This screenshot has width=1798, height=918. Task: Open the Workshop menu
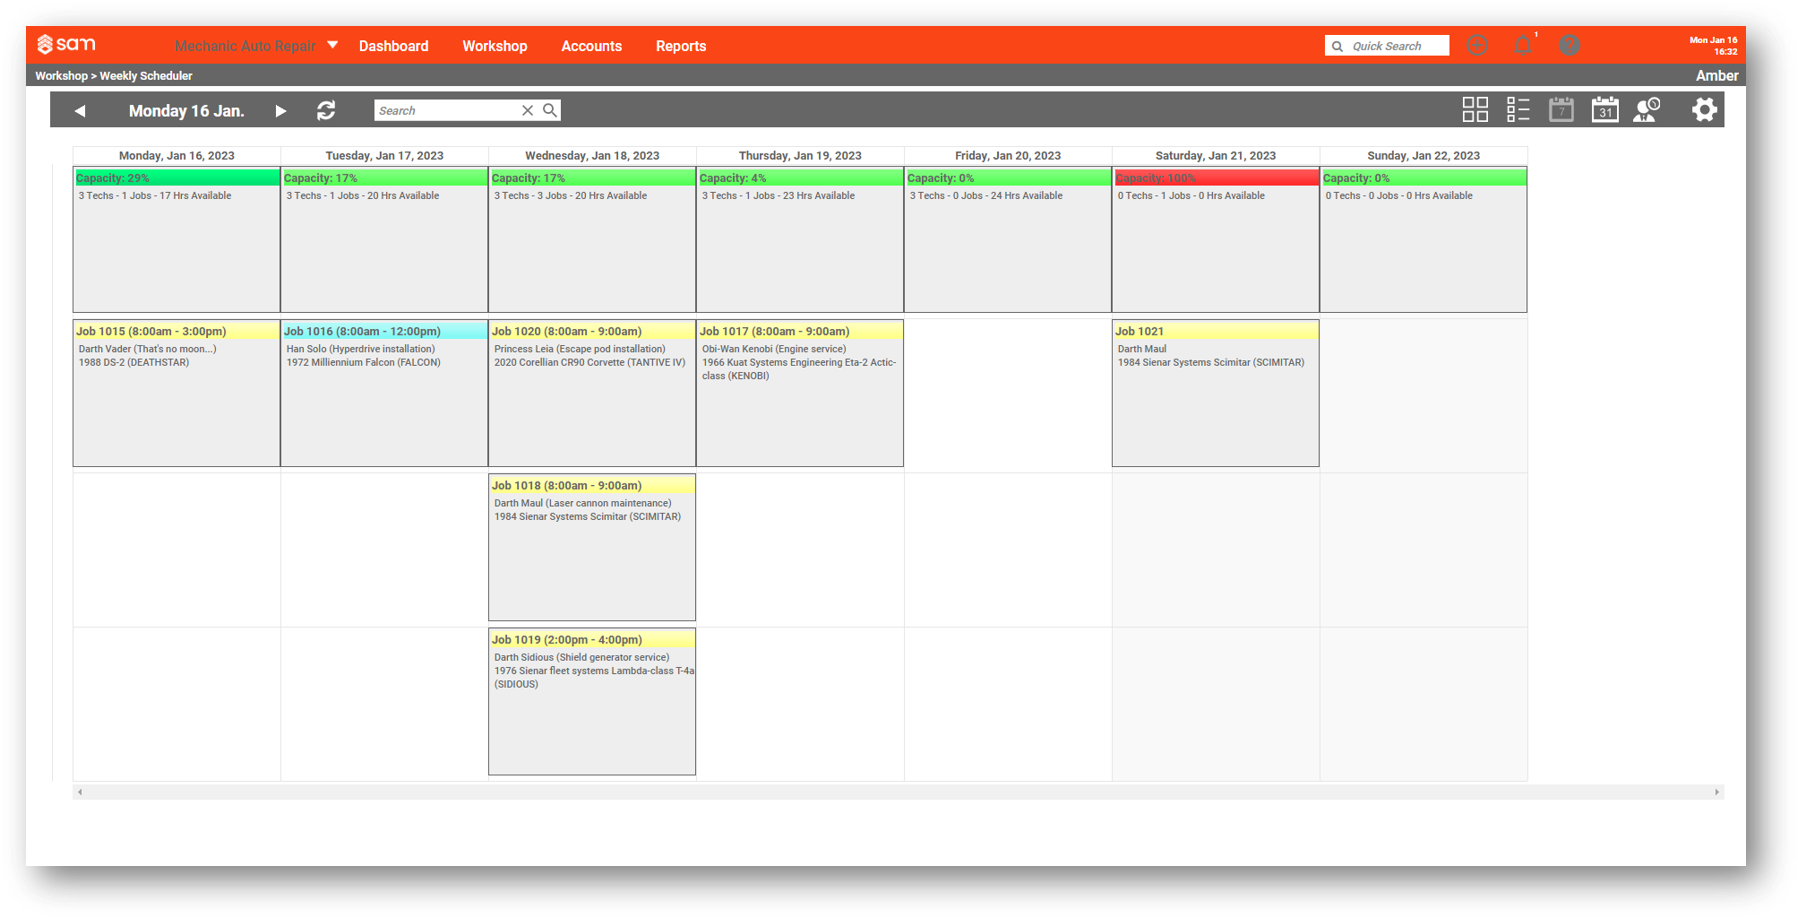click(x=495, y=45)
